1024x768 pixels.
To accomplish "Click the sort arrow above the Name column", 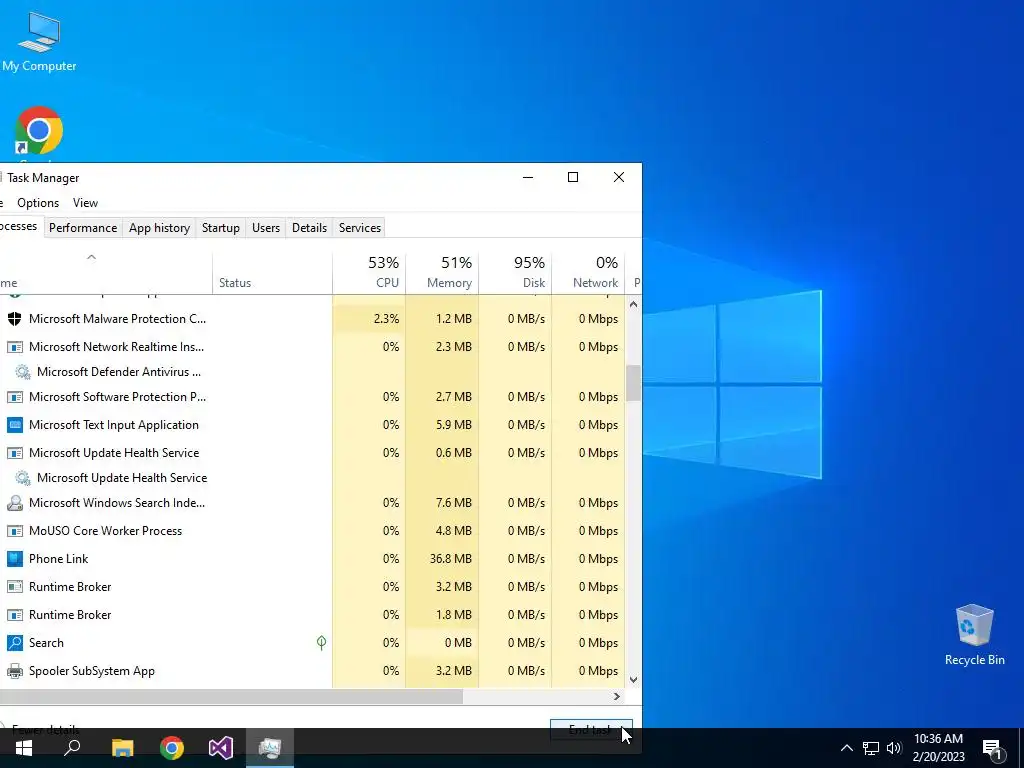I will click(x=91, y=257).
